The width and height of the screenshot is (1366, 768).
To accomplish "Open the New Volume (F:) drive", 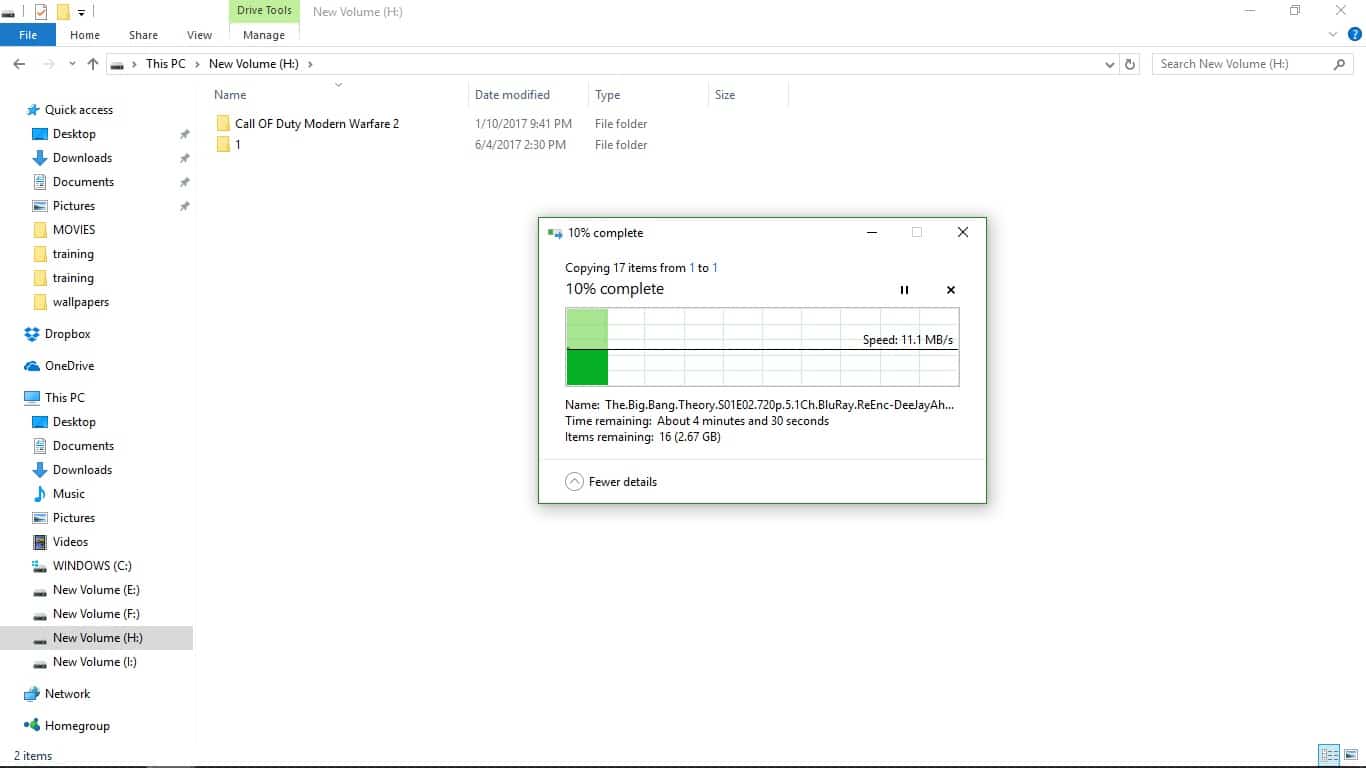I will coord(96,614).
